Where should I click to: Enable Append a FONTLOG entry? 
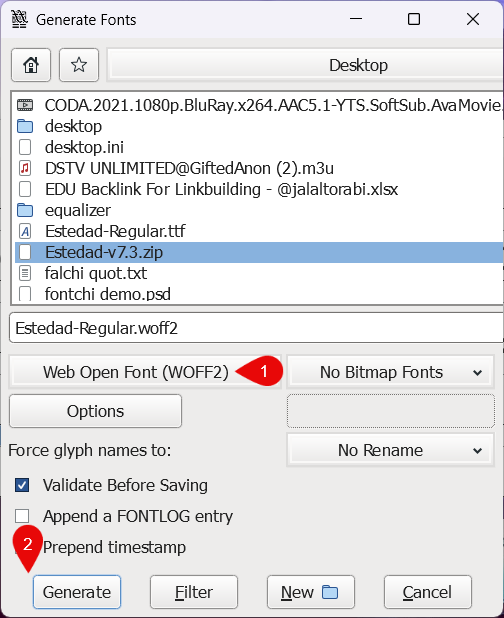[x=22, y=516]
